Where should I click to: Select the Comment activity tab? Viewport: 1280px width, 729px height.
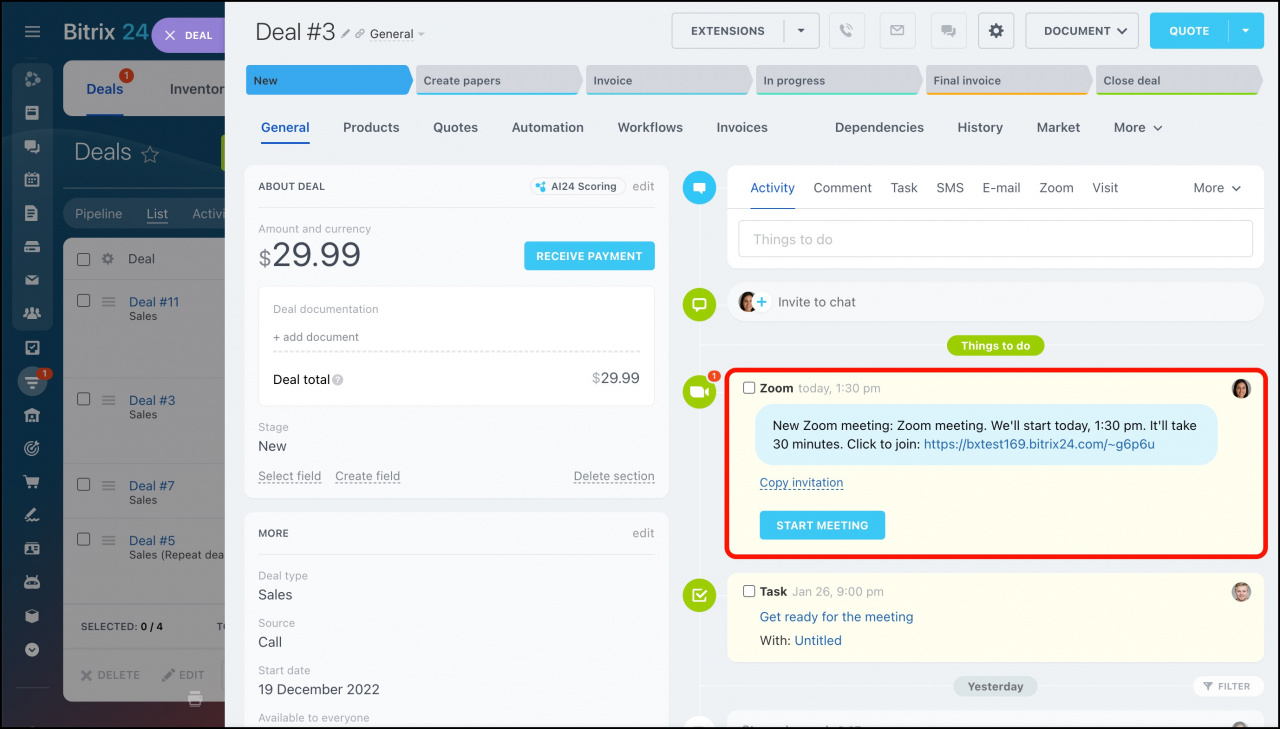(843, 188)
